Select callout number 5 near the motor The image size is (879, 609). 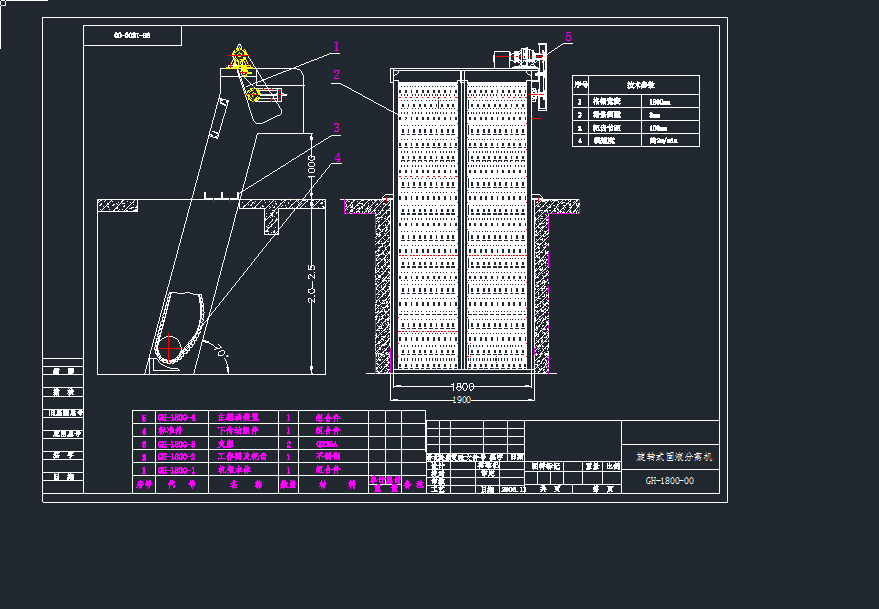click(568, 37)
